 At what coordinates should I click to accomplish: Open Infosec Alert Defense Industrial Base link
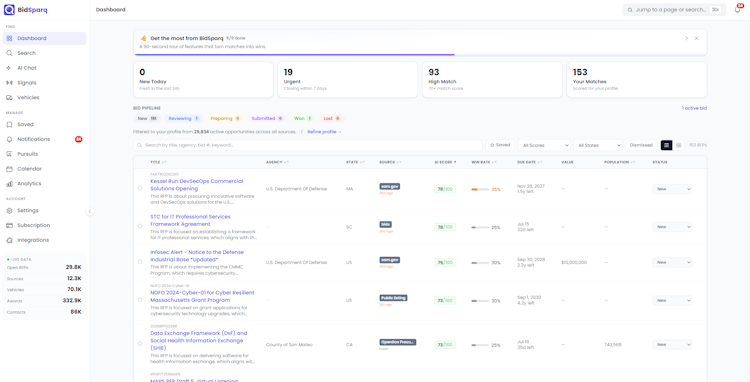197,255
